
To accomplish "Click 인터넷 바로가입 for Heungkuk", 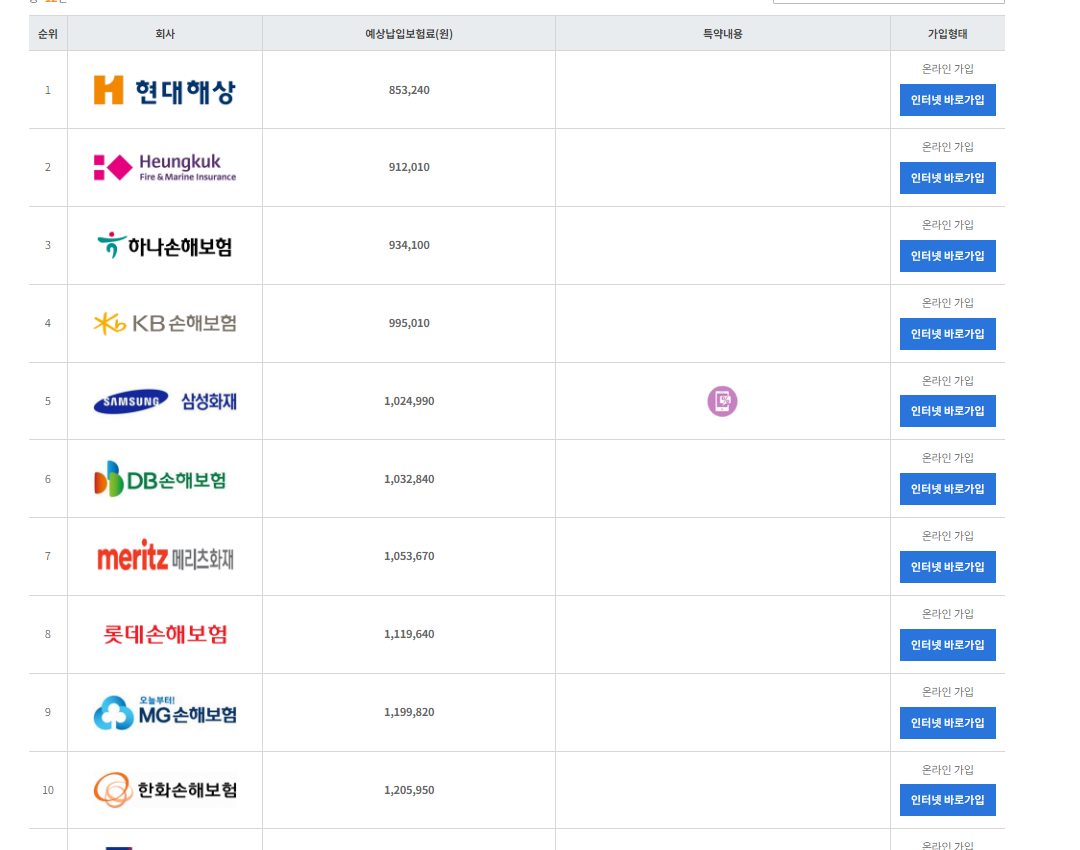I will click(x=947, y=178).
